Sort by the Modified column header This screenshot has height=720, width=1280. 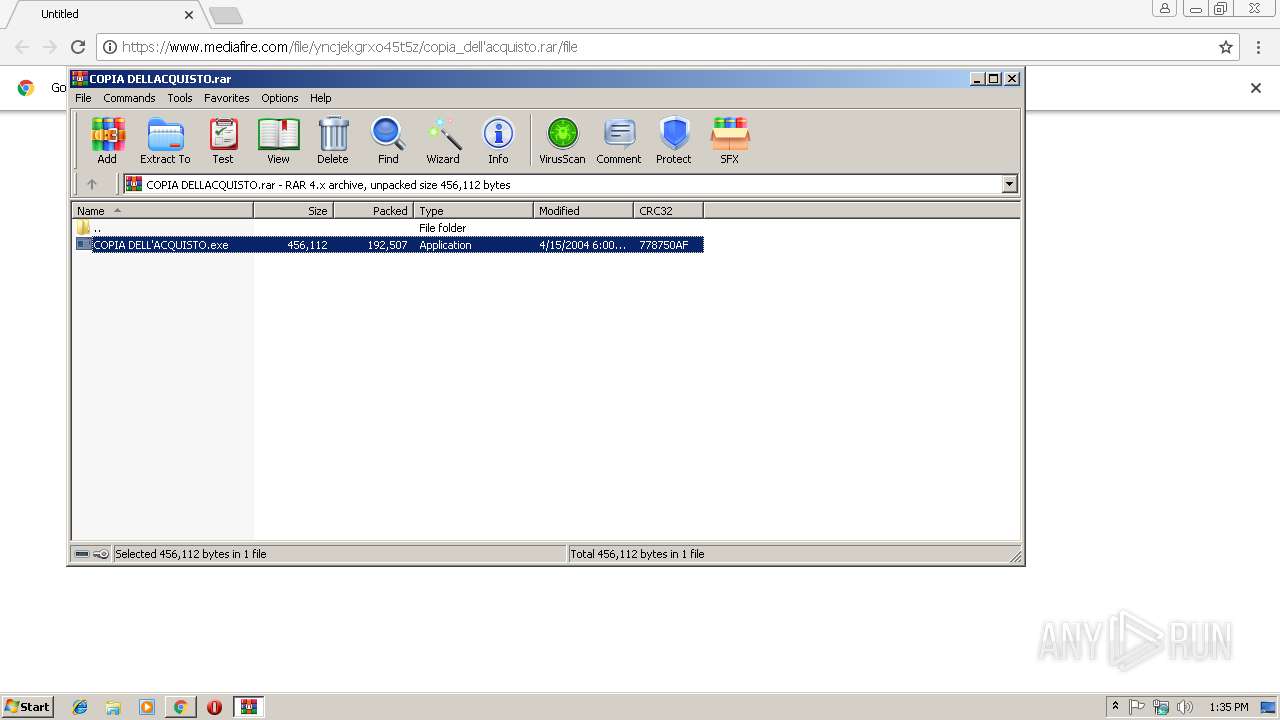pyautogui.click(x=583, y=210)
